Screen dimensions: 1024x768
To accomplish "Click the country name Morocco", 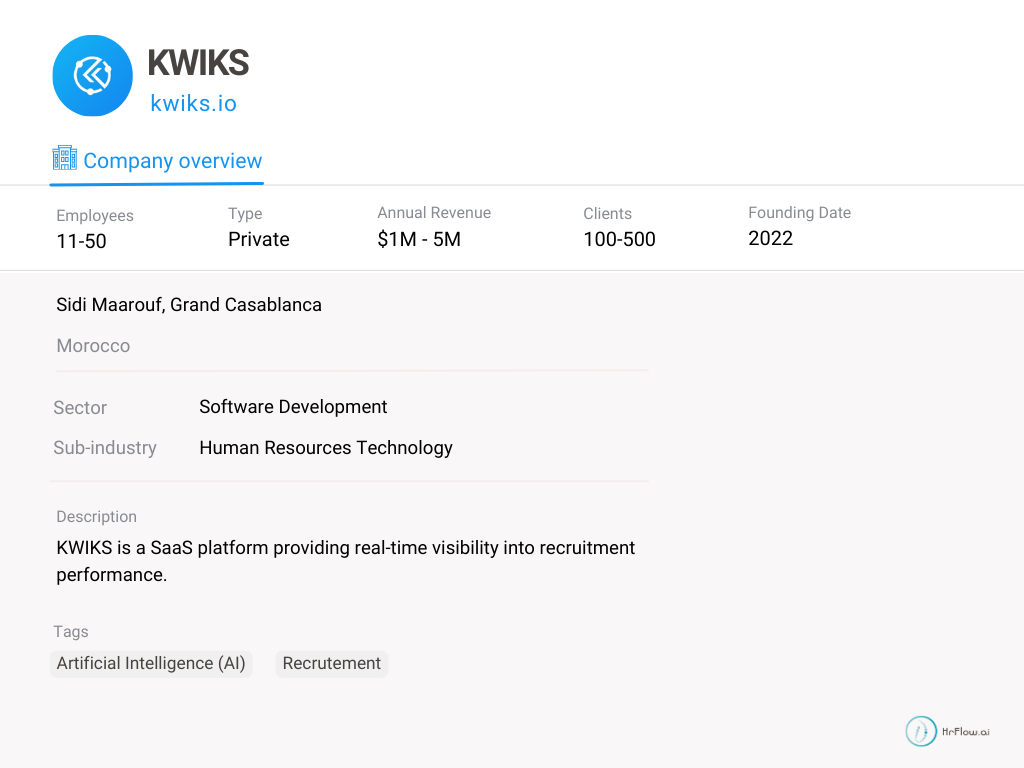I will tap(93, 345).
